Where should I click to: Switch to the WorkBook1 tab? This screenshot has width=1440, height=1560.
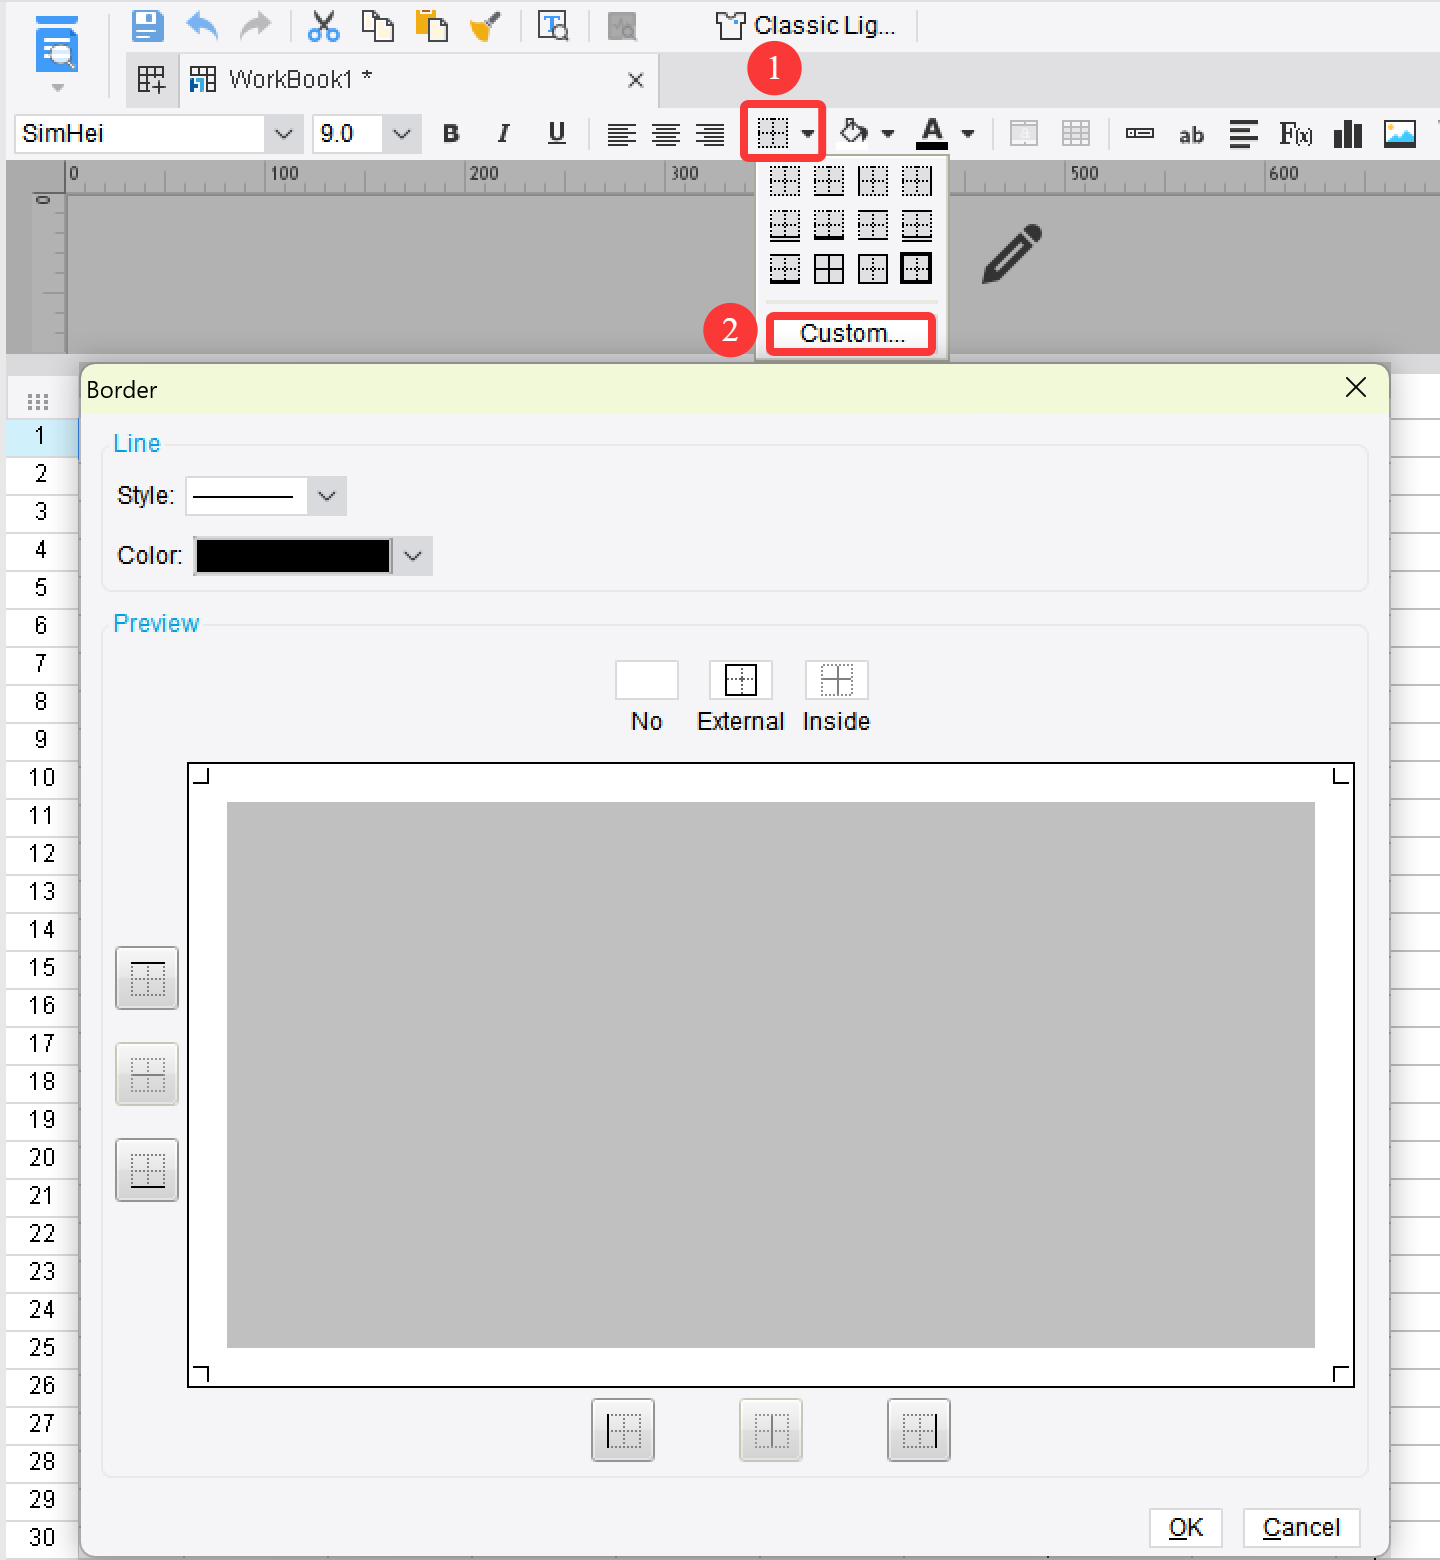pyautogui.click(x=295, y=78)
